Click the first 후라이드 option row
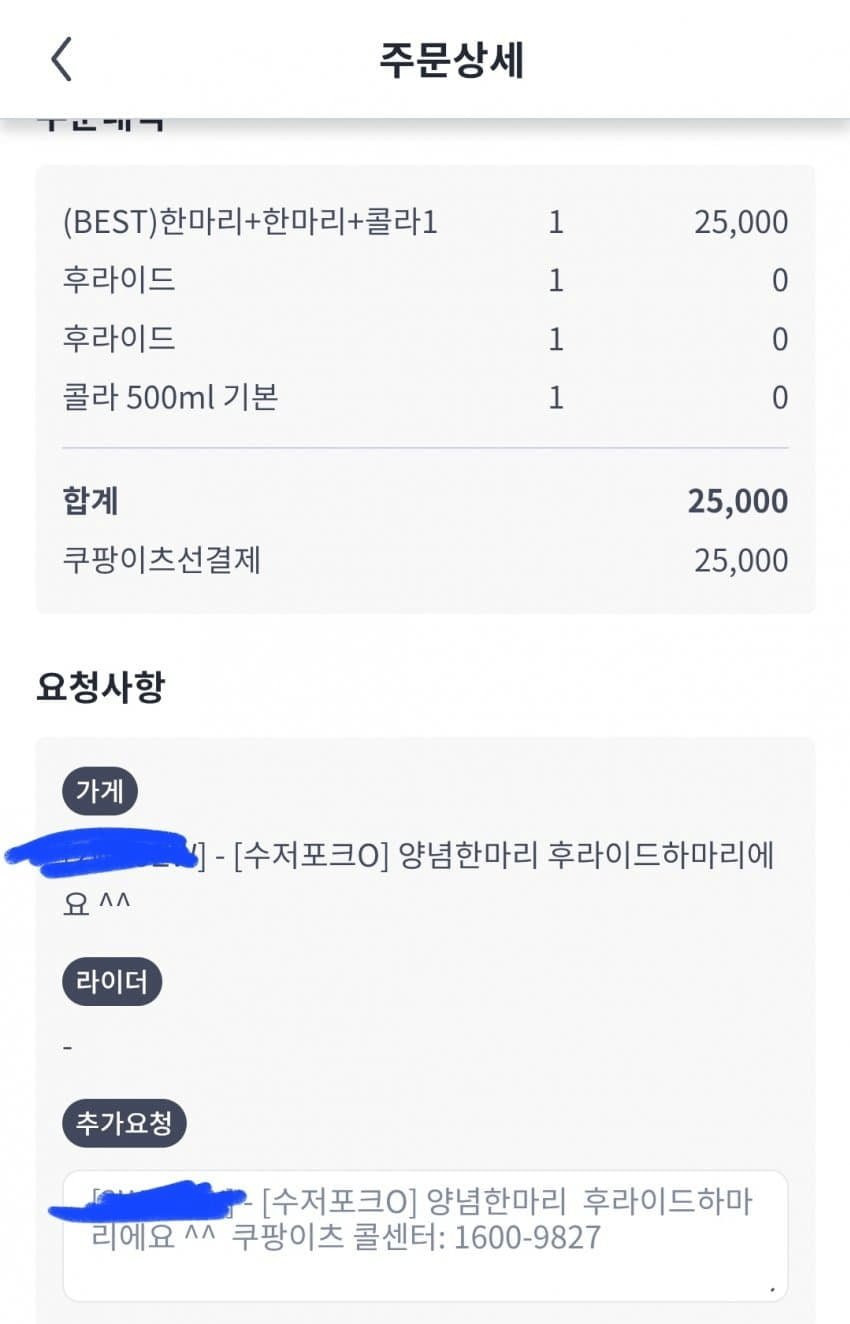Viewport: 850px width, 1324px height. coord(118,280)
